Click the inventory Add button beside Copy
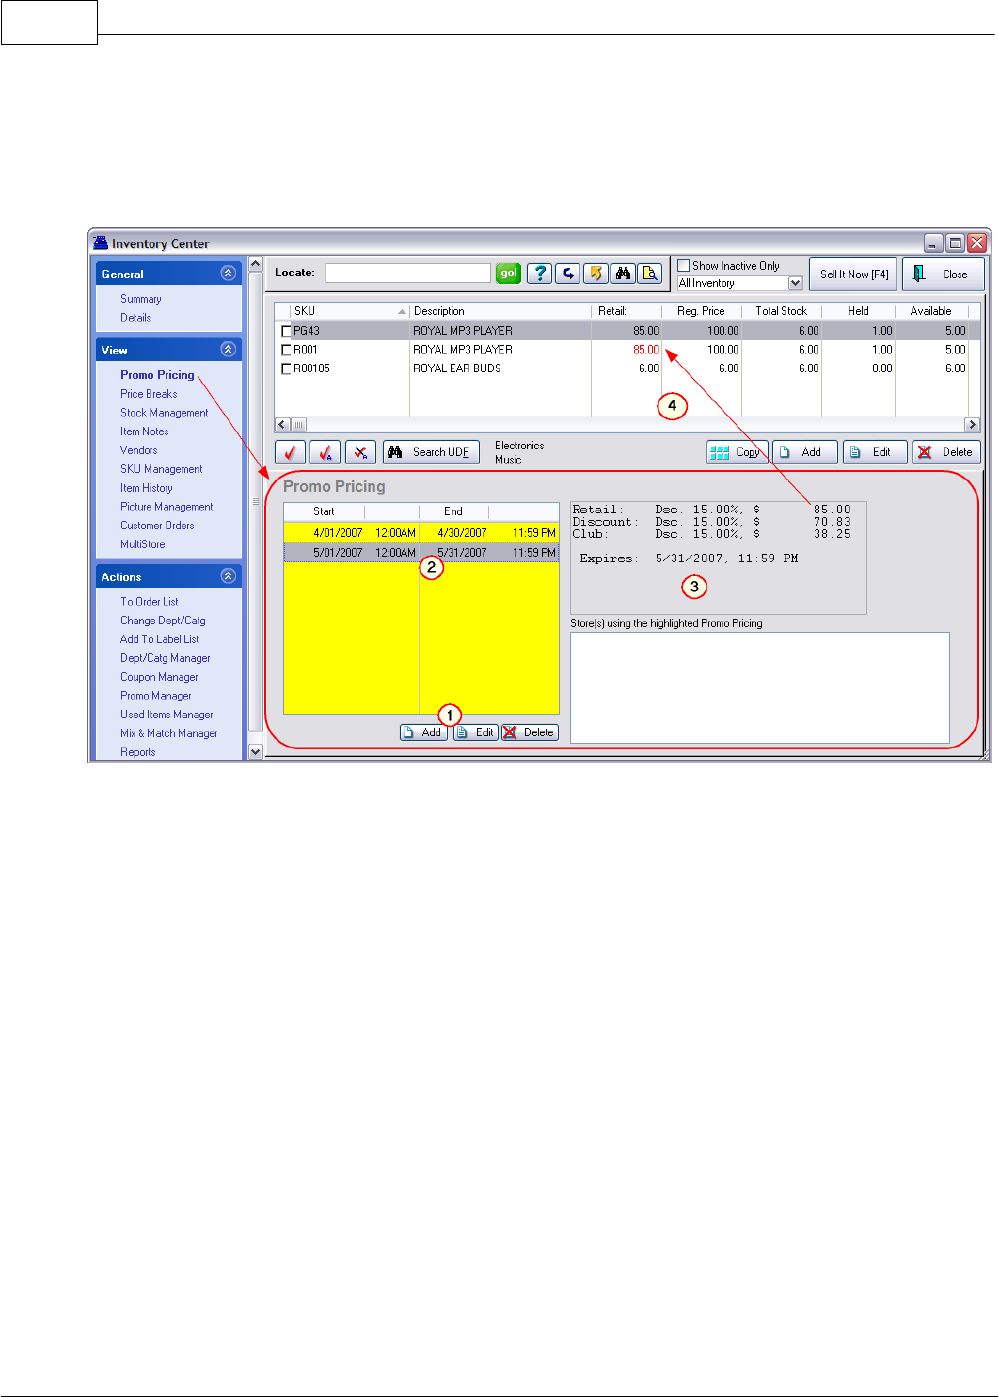This screenshot has height=1397, width=999. click(x=804, y=452)
